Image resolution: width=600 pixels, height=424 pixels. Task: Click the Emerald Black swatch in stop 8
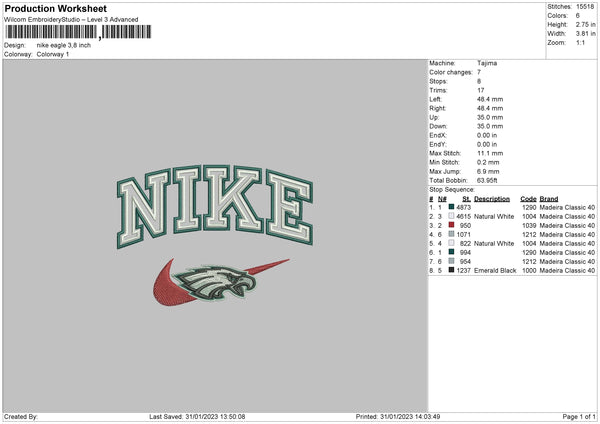coord(452,270)
